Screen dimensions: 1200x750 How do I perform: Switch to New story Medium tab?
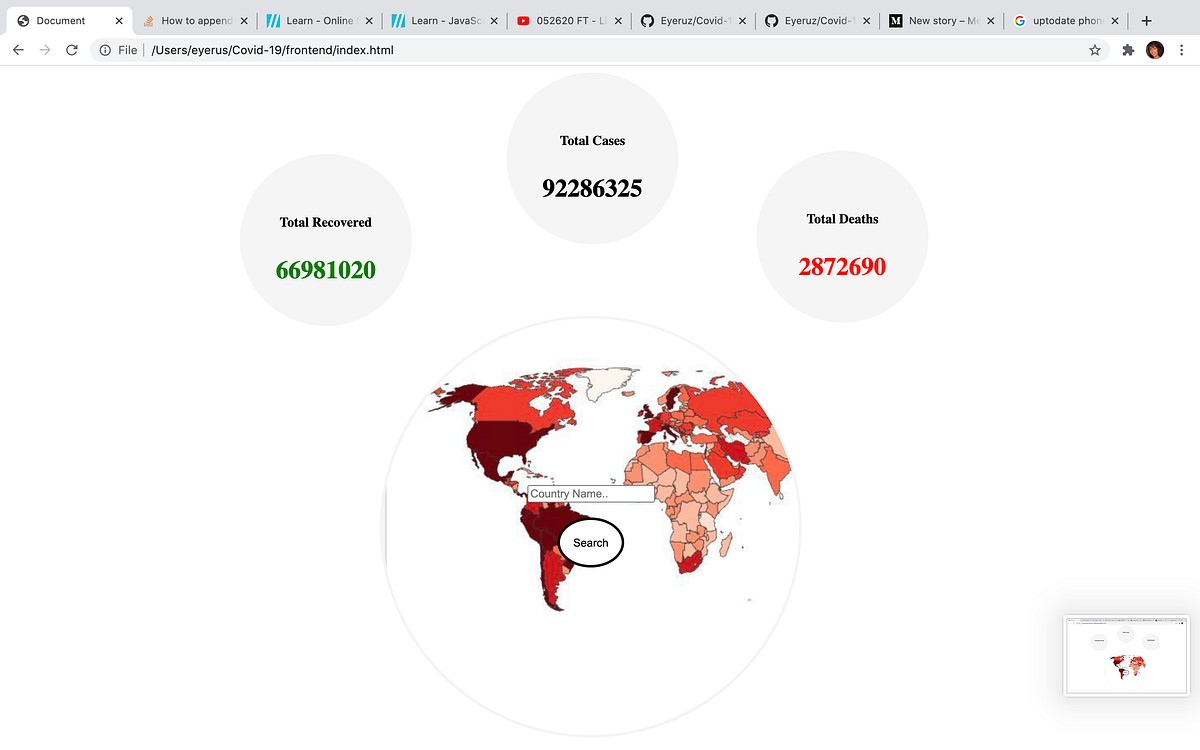(x=941, y=20)
